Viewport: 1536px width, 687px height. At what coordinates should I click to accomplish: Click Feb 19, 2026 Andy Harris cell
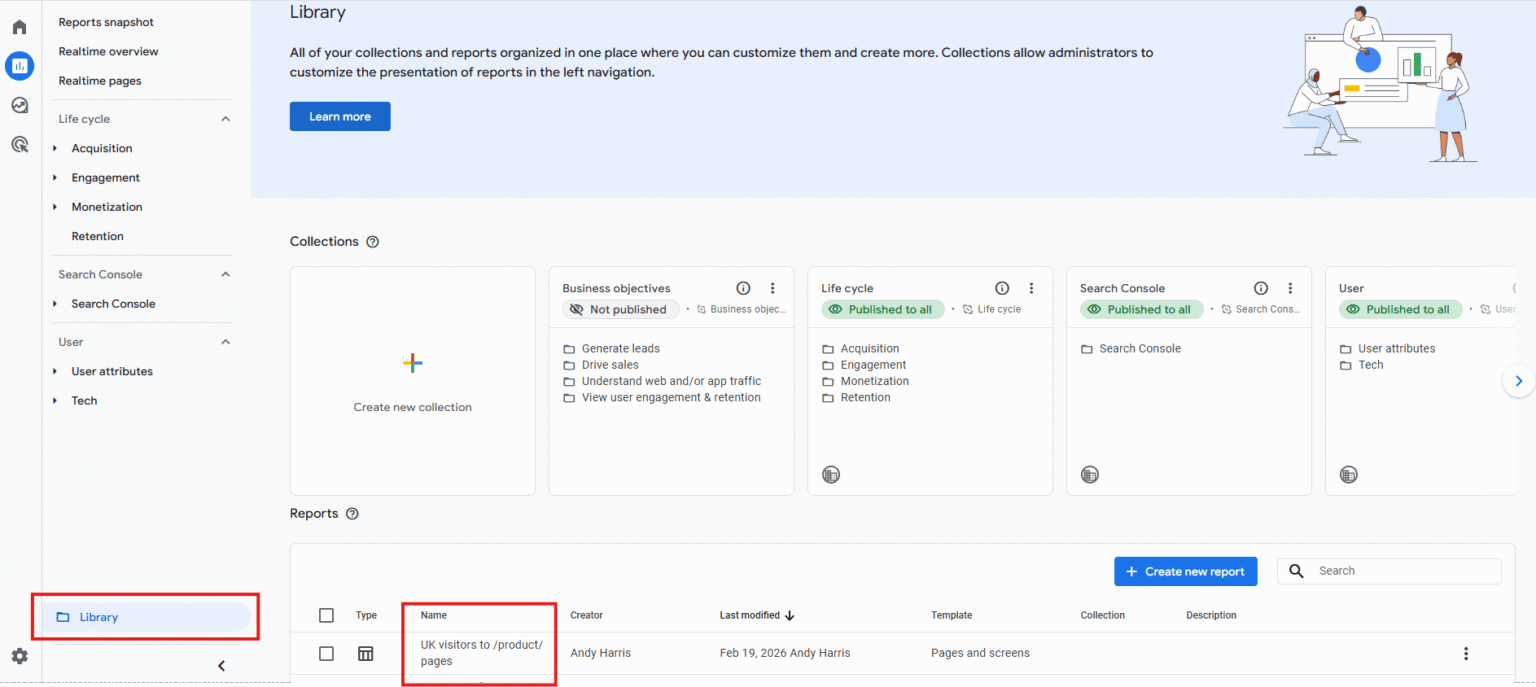[x=785, y=654]
